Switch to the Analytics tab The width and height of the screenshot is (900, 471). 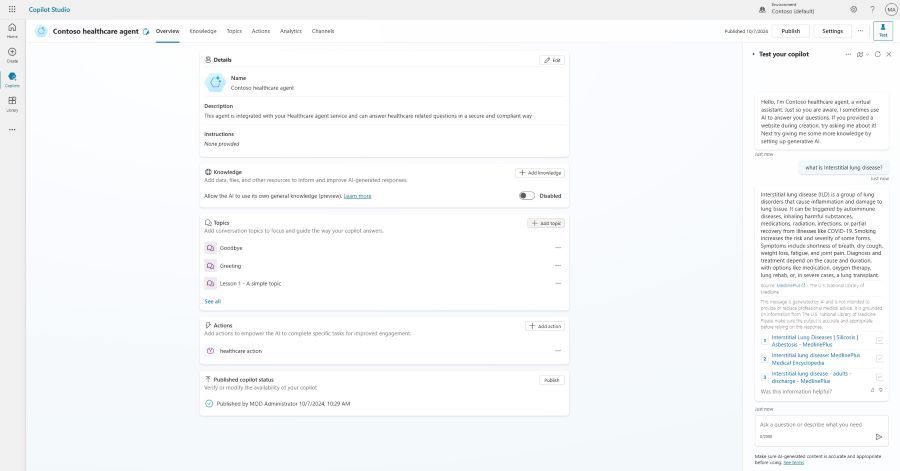tap(291, 31)
